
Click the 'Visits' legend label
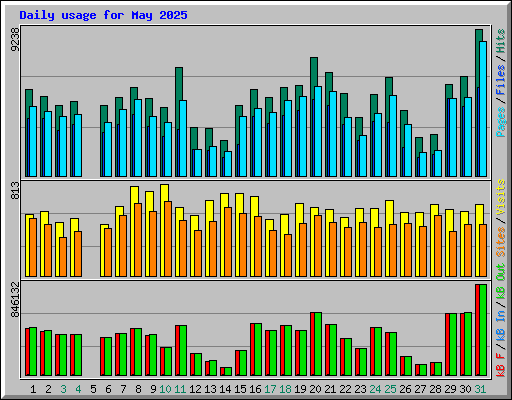501,197
